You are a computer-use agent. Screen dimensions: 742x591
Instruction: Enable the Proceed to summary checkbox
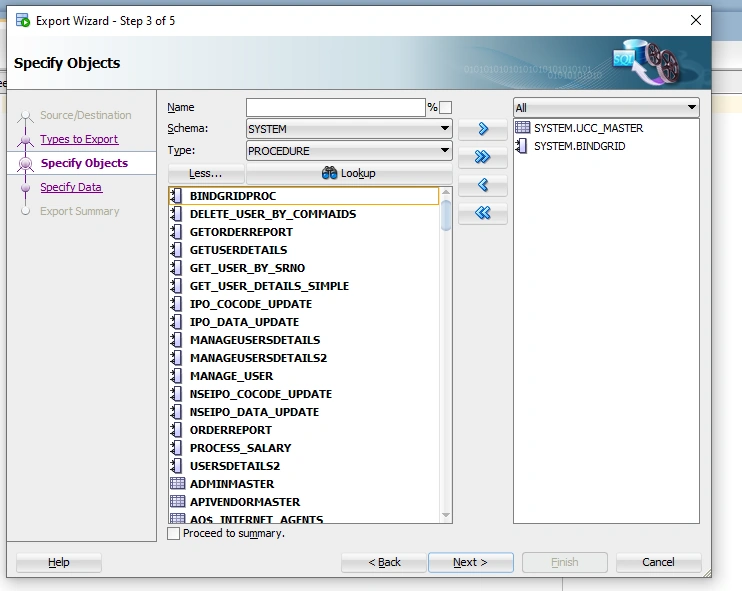coord(174,533)
